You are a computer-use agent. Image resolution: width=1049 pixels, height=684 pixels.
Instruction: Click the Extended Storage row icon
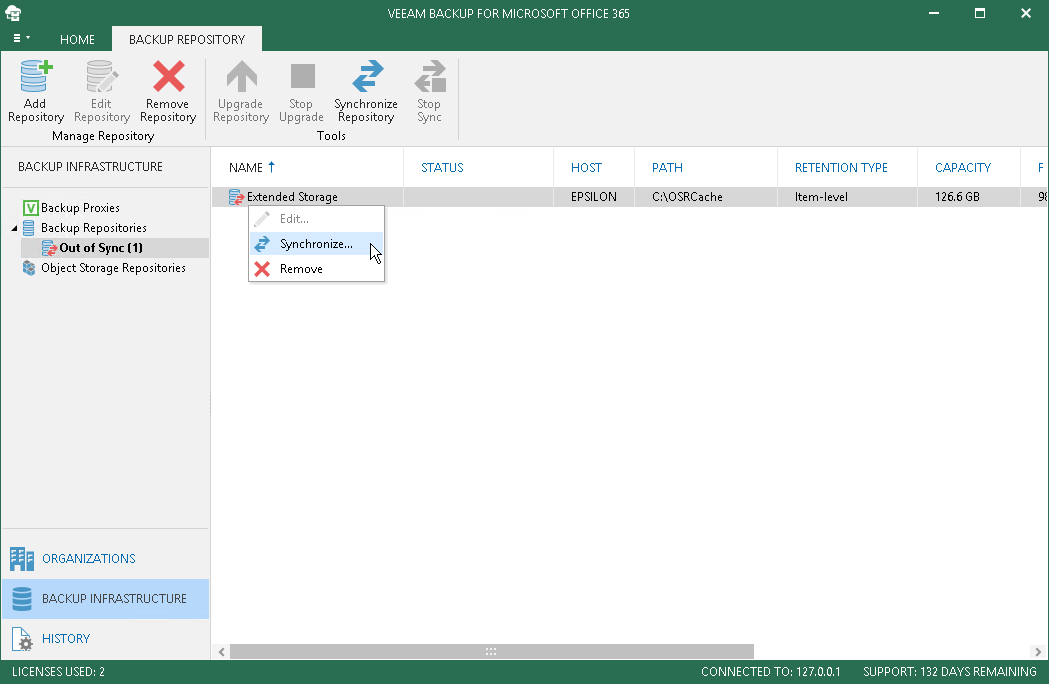(x=235, y=197)
